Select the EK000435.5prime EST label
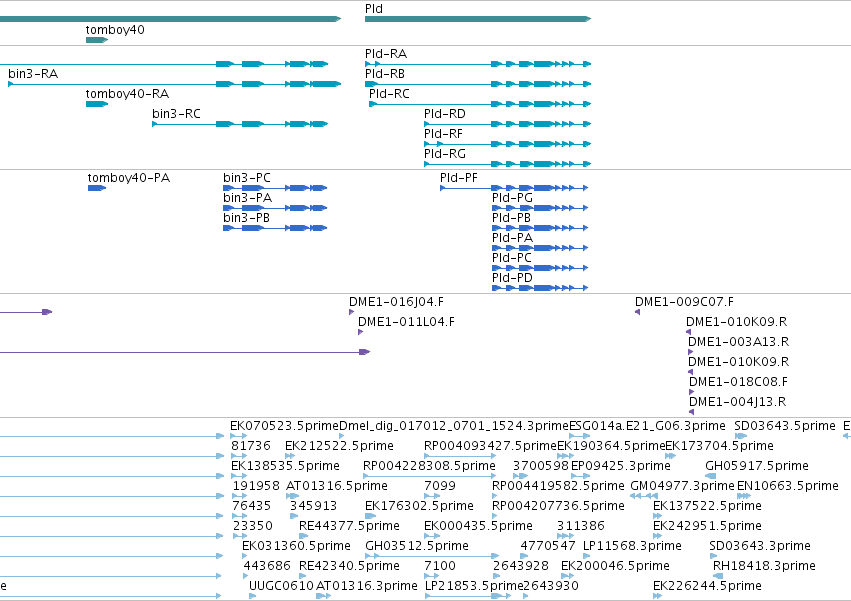Viewport: 851px width, 601px height. pyautogui.click(x=479, y=527)
